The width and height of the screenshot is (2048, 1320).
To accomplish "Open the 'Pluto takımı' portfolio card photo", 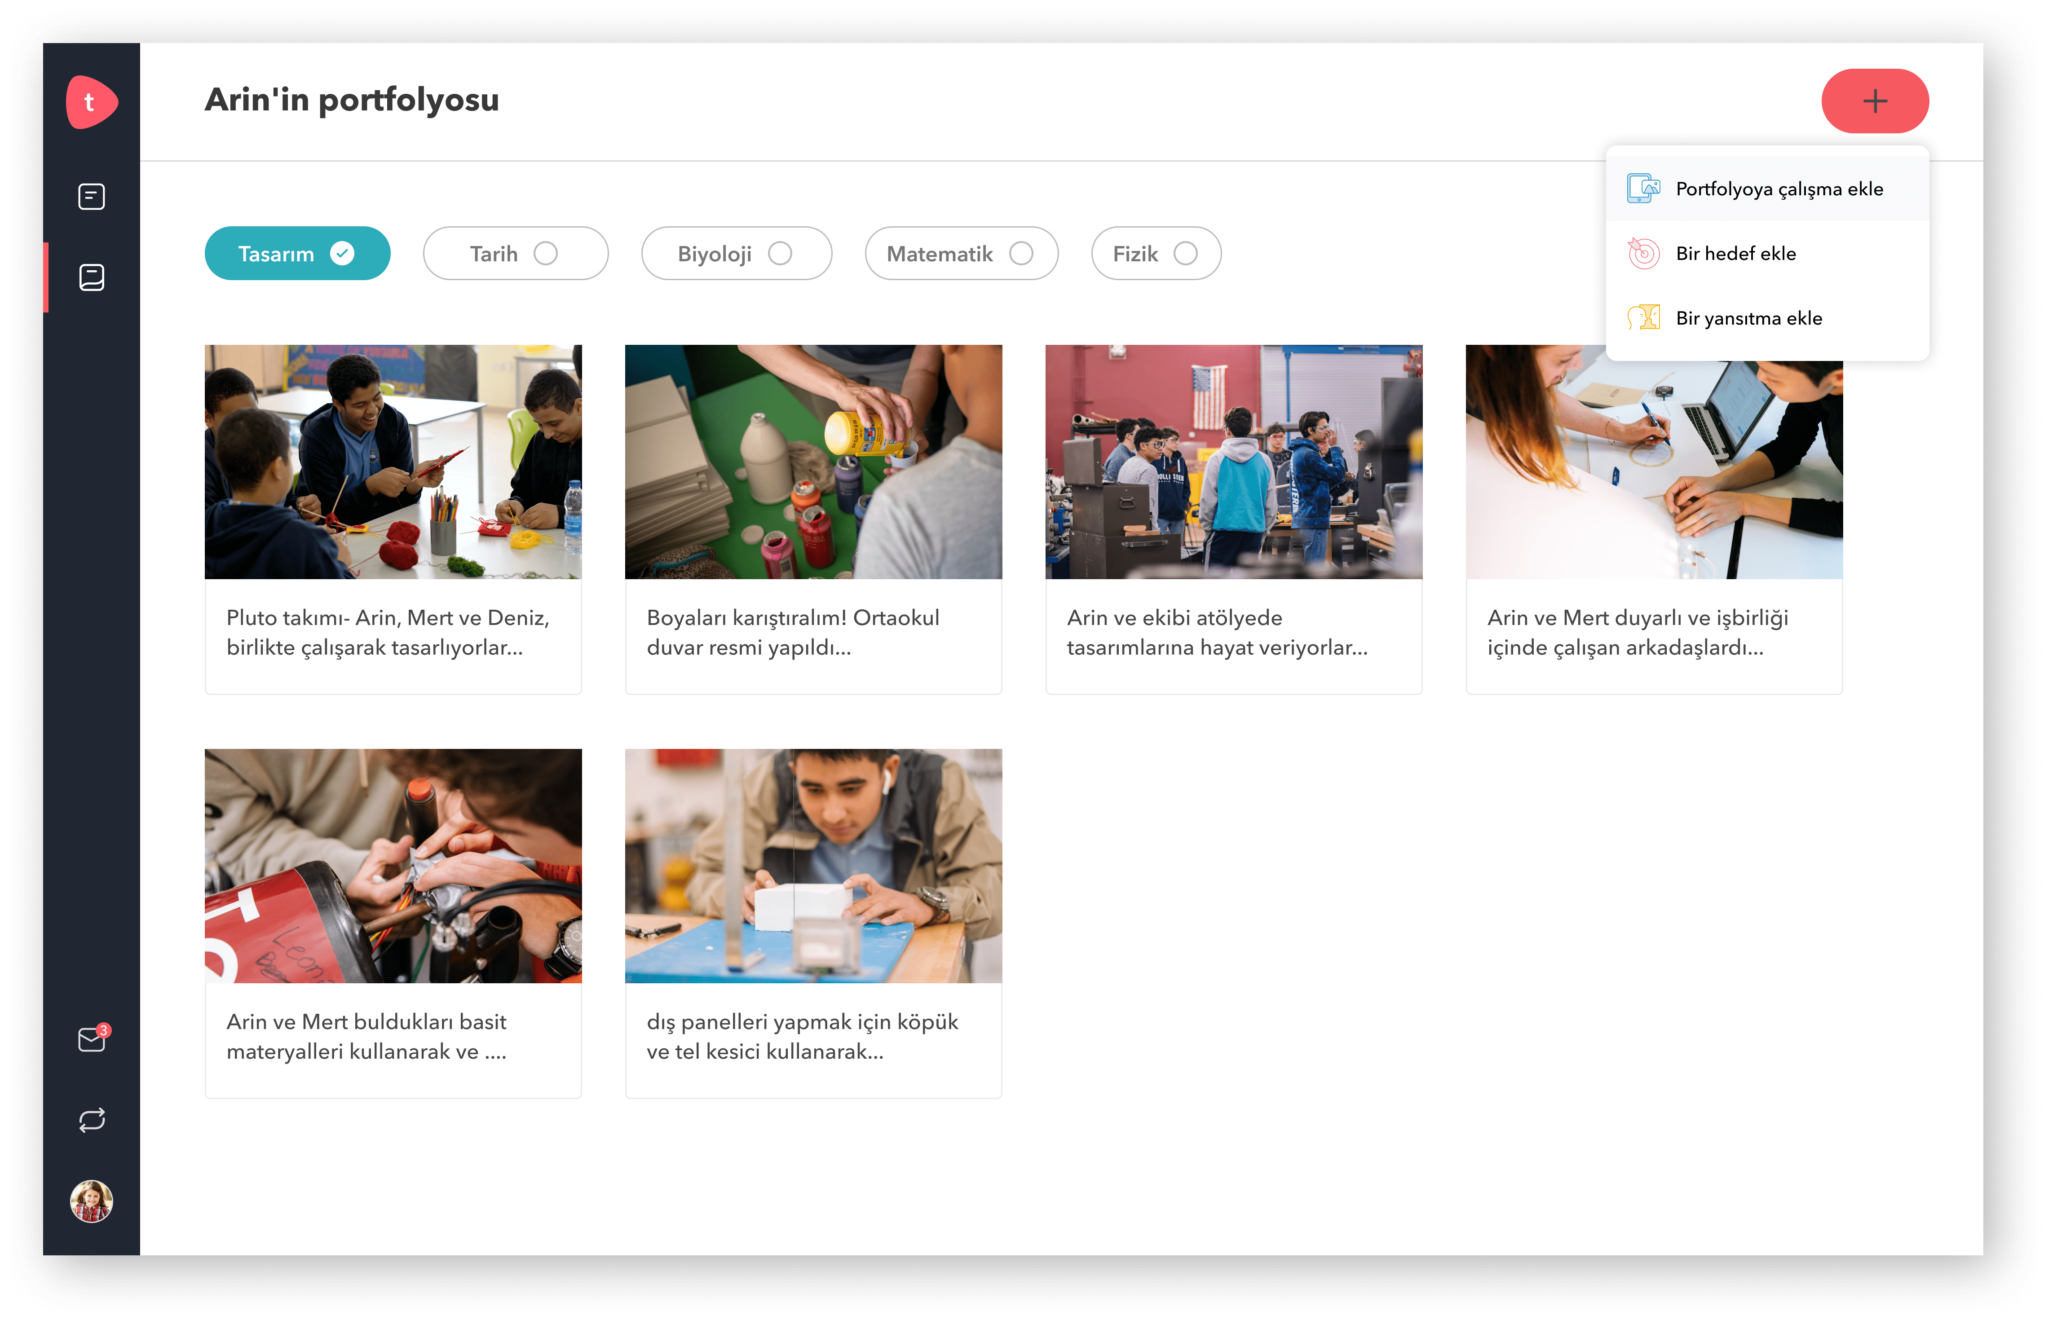I will click(x=393, y=462).
